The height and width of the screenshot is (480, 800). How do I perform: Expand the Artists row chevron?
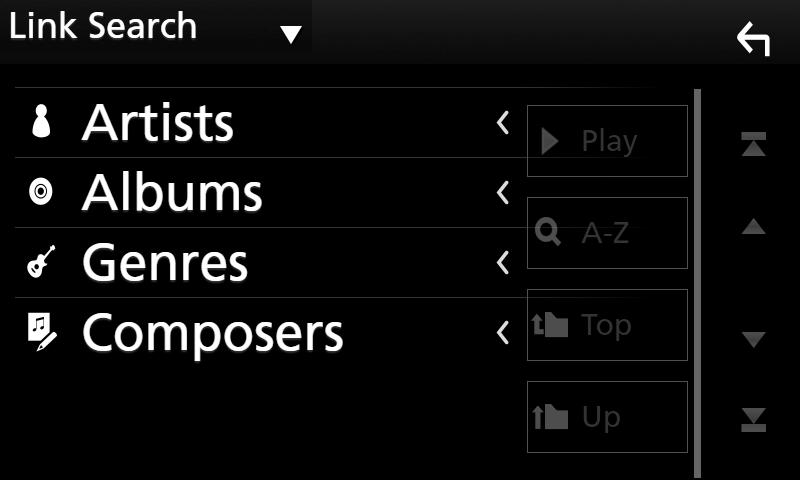pos(503,123)
